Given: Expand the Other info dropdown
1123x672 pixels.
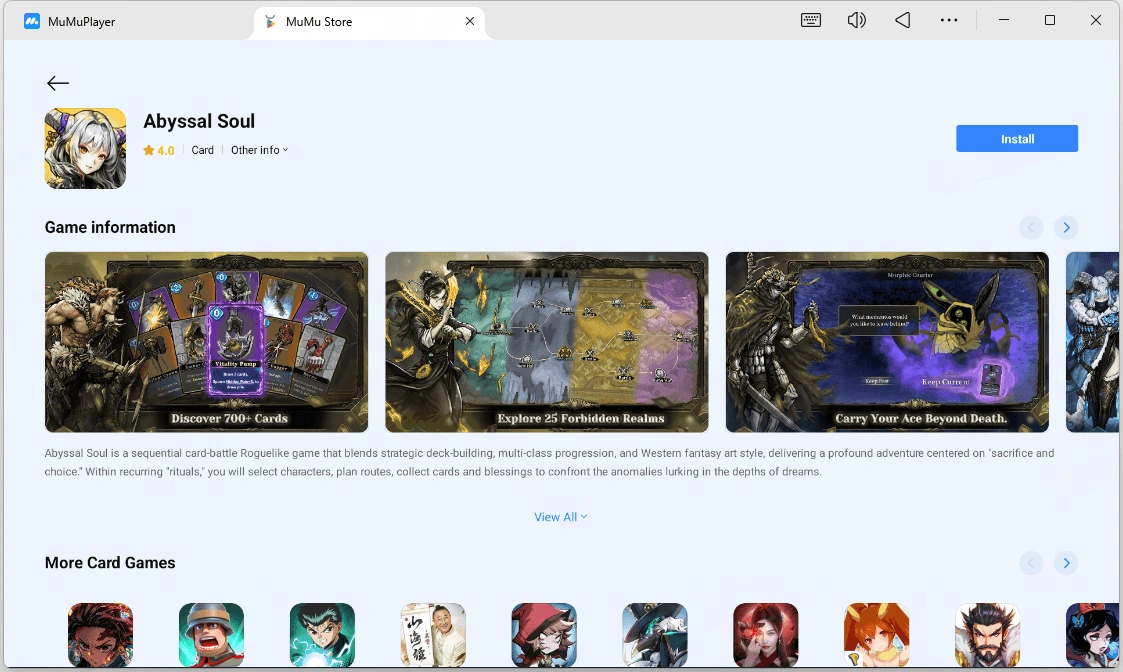Looking at the screenshot, I should (x=259, y=150).
